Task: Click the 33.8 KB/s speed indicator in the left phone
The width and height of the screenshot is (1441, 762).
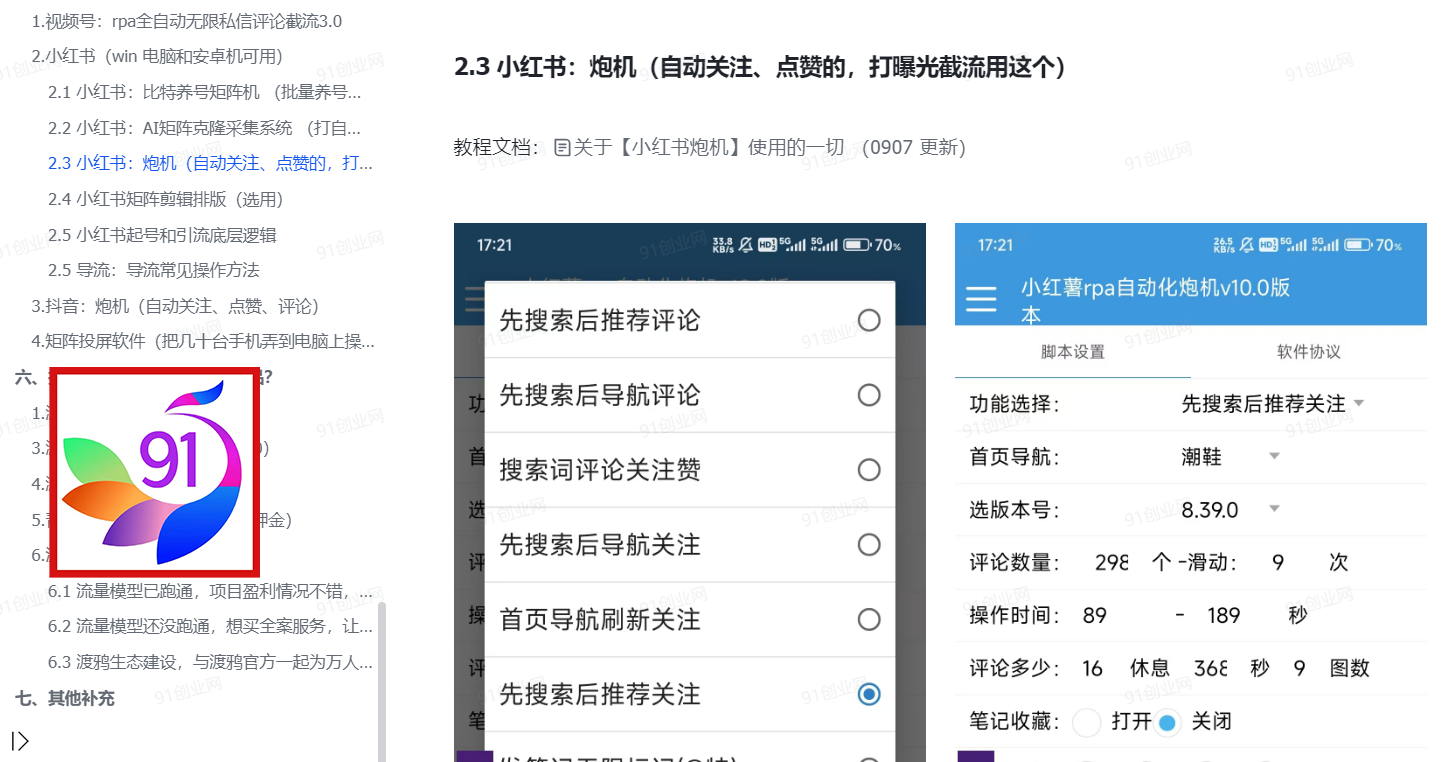Action: (723, 245)
